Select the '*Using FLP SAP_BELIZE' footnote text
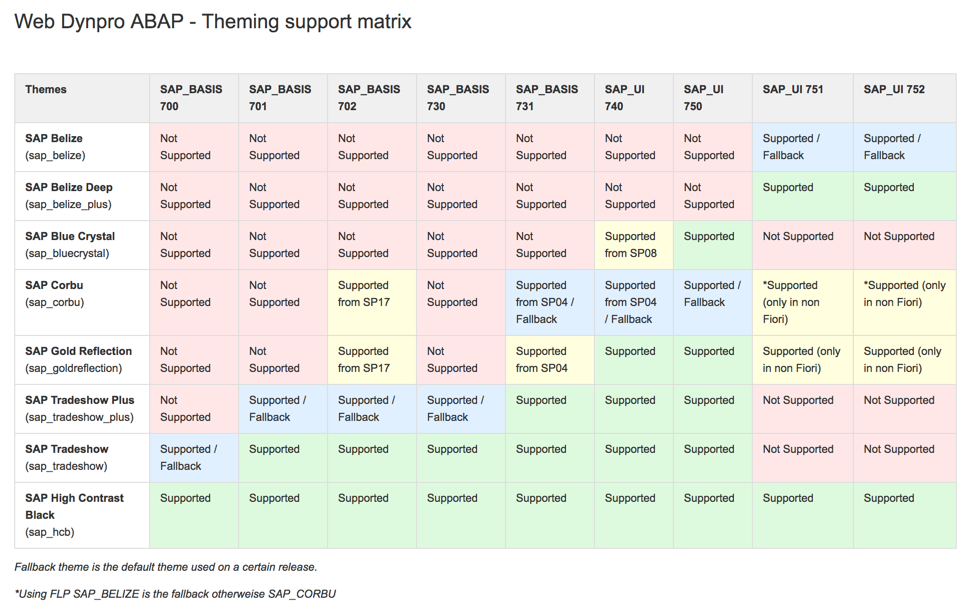 pos(175,594)
